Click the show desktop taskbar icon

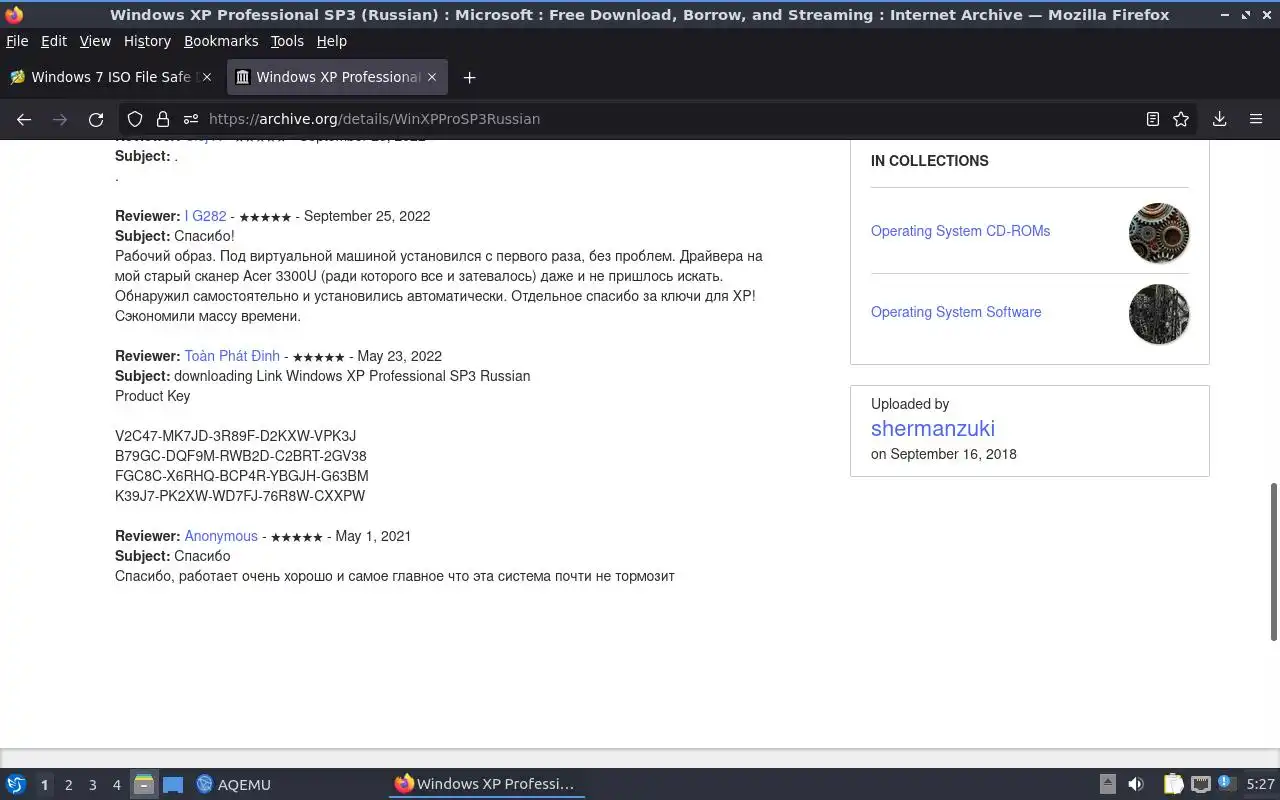pyautogui.click(x=173, y=784)
